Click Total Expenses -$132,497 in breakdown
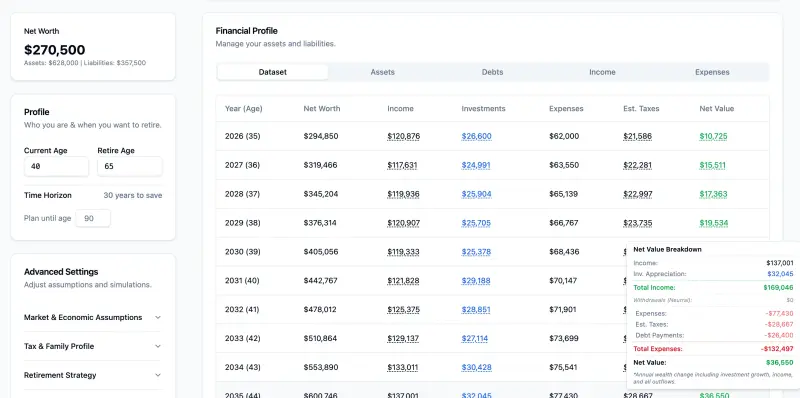800x398 pixels. click(x=713, y=349)
